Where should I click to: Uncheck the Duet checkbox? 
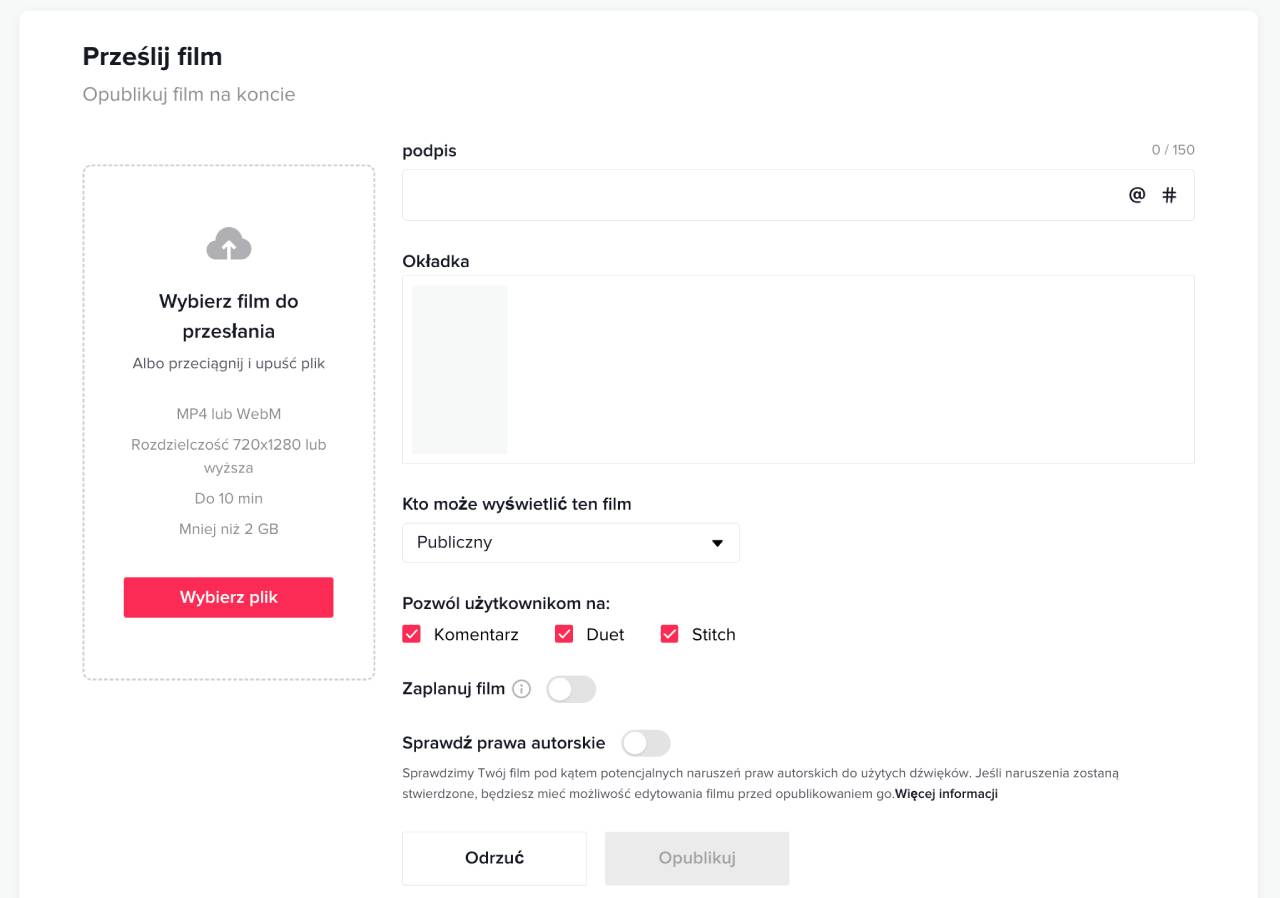(564, 634)
